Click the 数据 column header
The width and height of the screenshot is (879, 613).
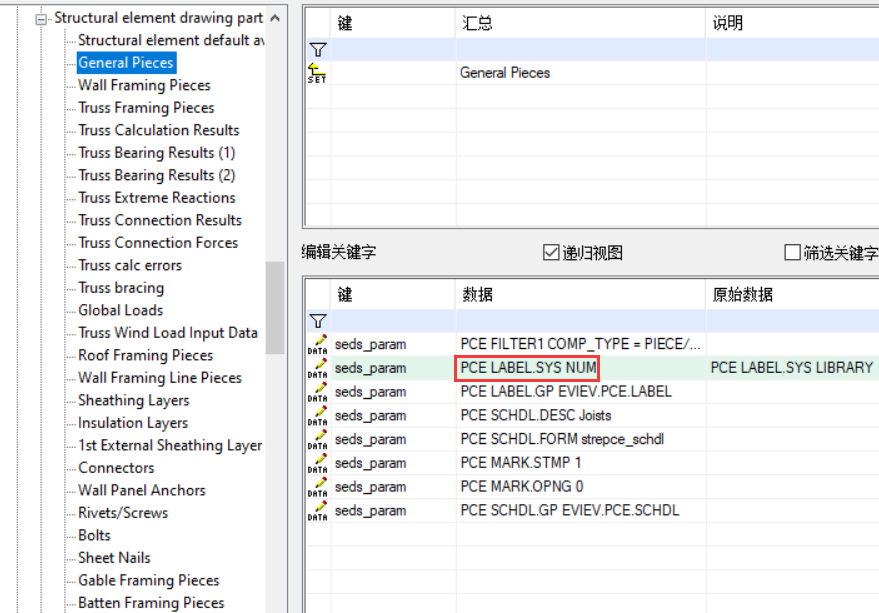(580, 294)
